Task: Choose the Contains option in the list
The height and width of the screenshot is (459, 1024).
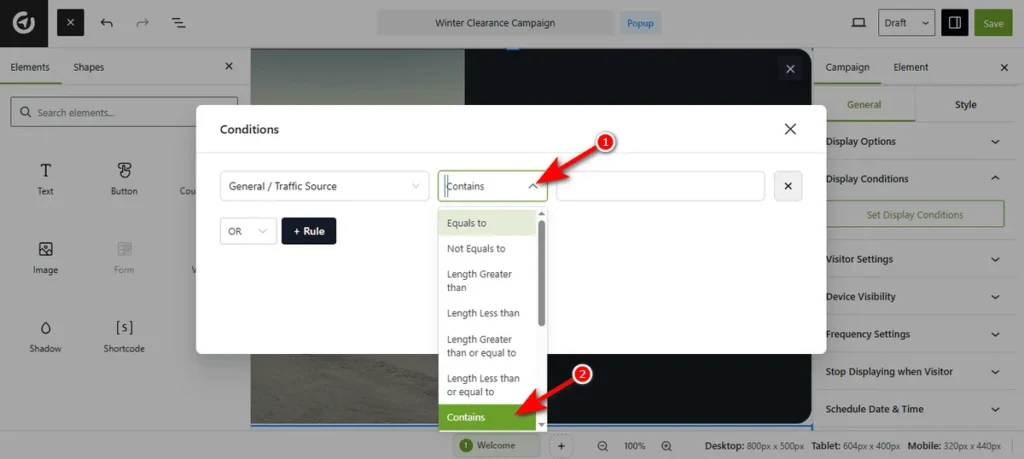Action: 487,417
